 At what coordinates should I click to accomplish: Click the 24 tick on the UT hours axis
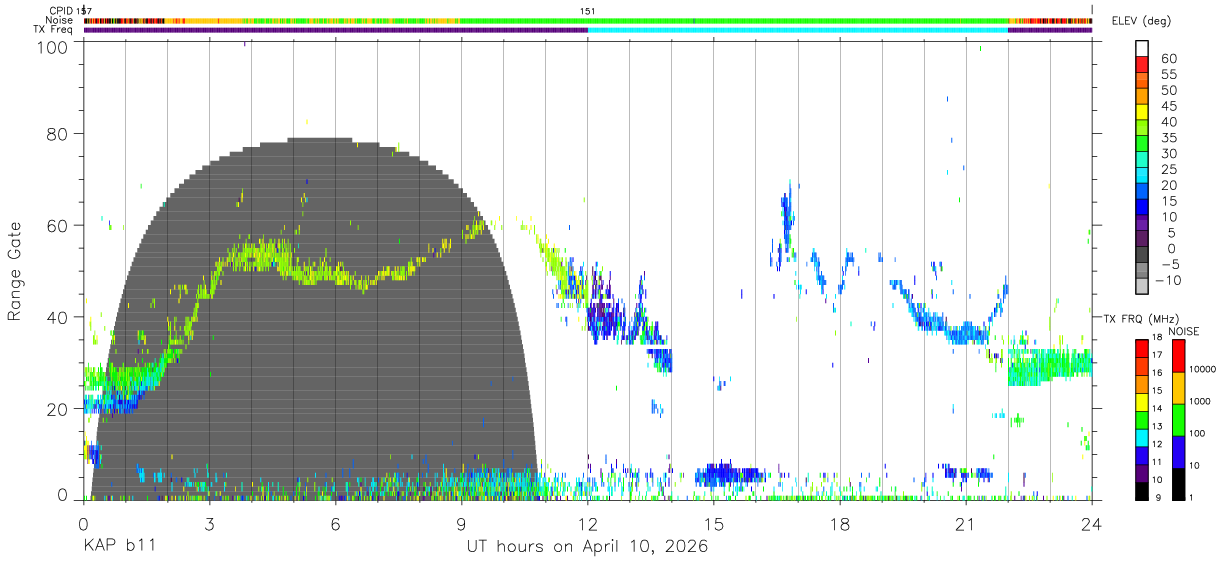click(1092, 524)
